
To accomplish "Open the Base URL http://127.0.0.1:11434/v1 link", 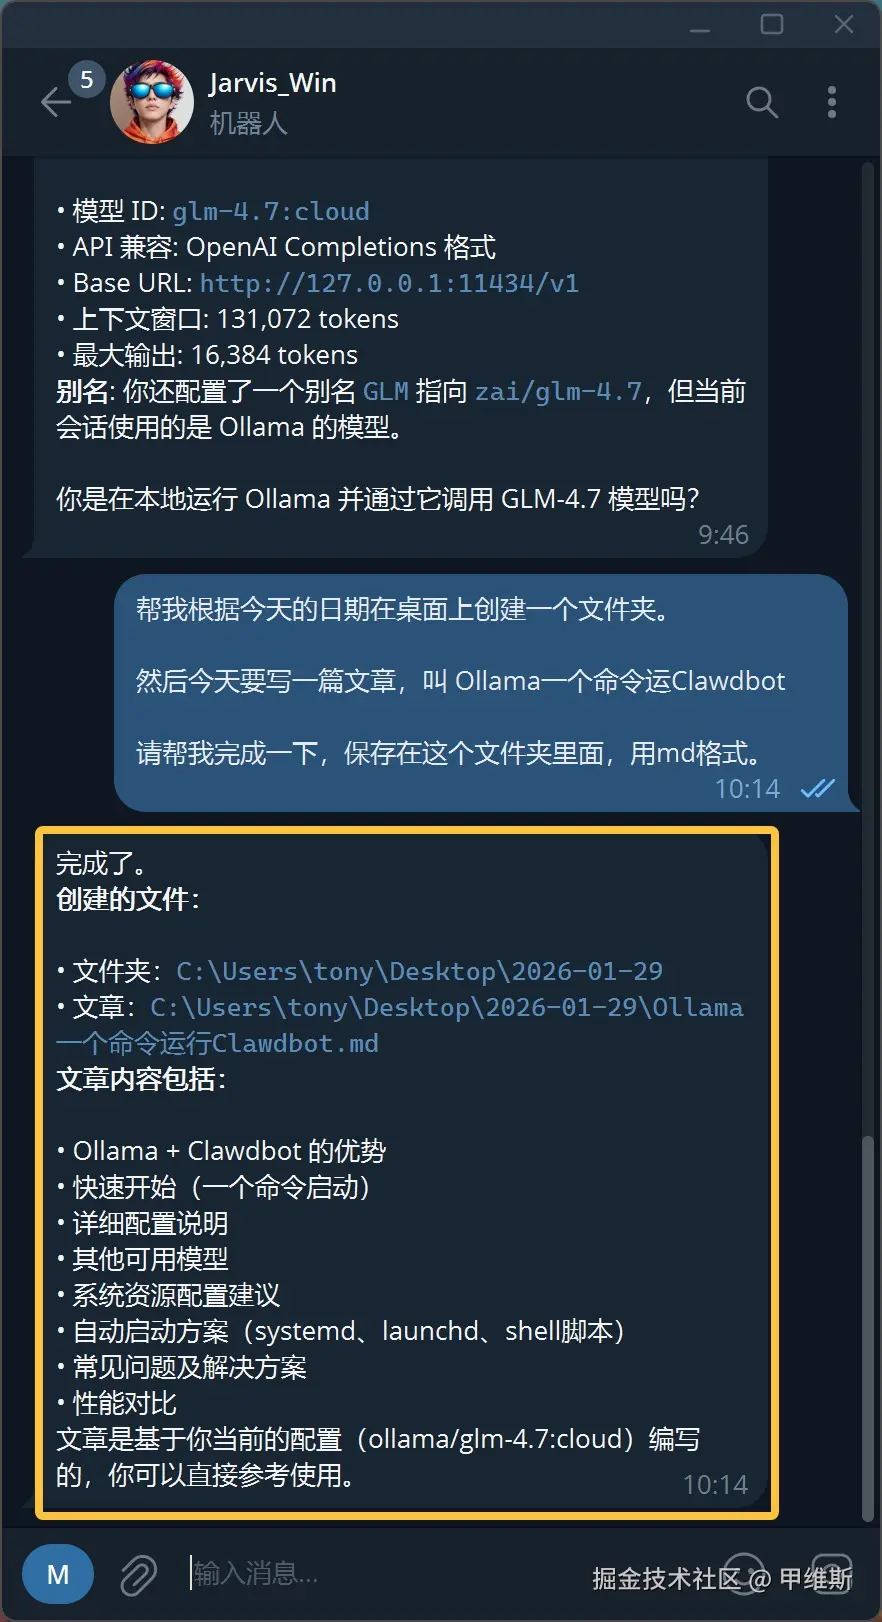I will point(389,283).
